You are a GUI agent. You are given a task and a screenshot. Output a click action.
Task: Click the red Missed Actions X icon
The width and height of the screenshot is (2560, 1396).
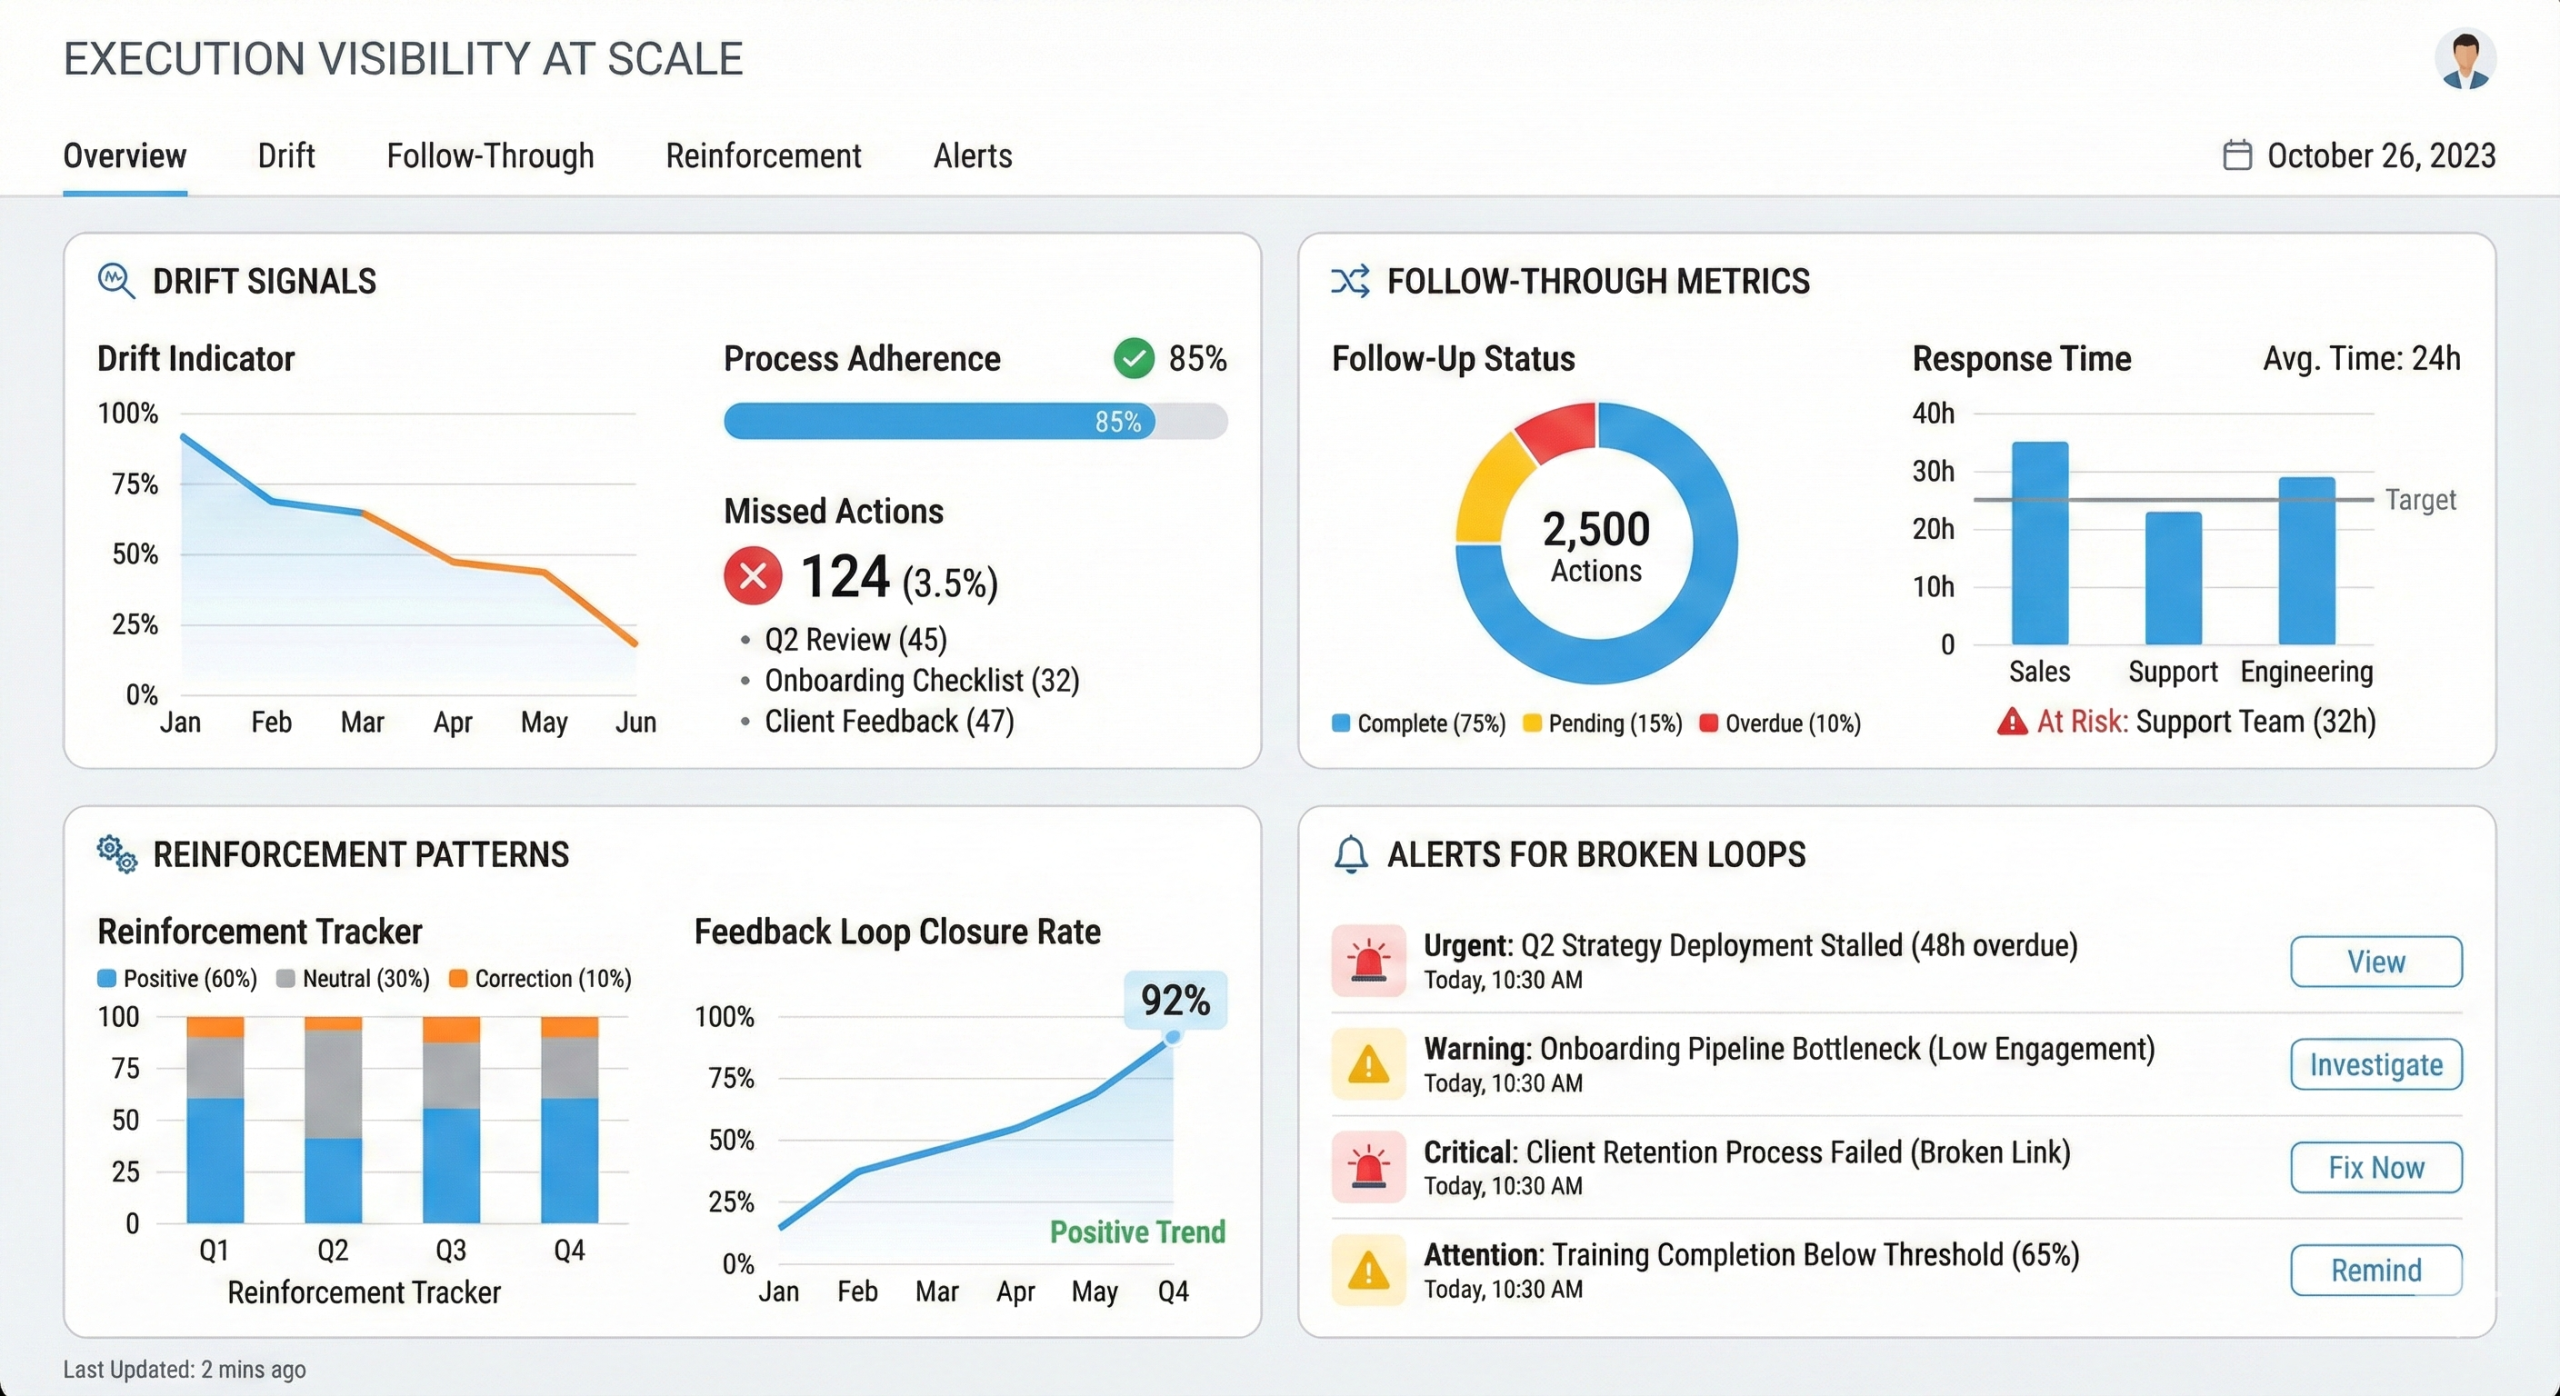pos(753,574)
